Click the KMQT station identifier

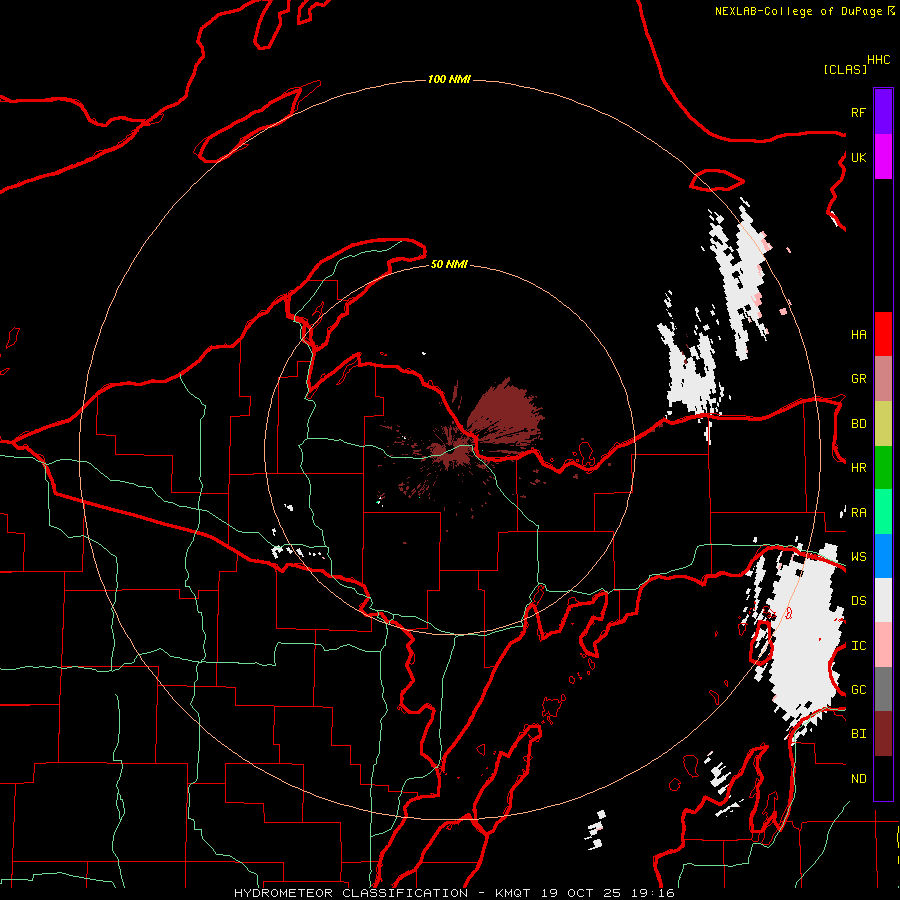pyautogui.click(x=513, y=893)
